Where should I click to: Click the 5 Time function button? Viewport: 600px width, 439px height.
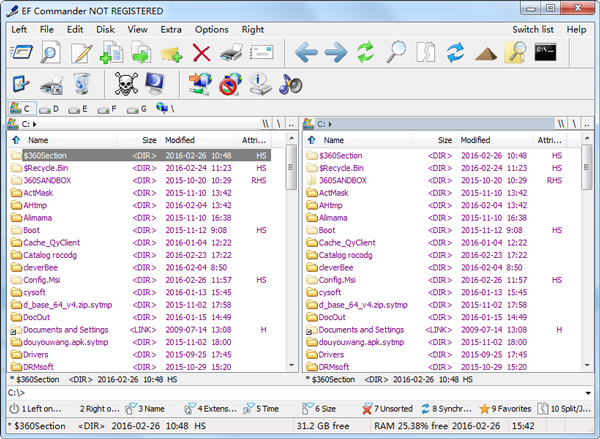click(x=261, y=409)
